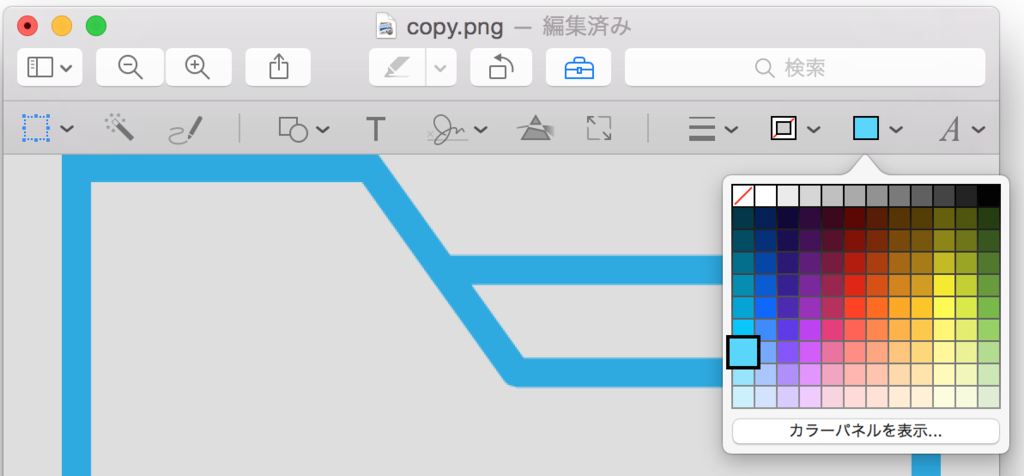The height and width of the screenshot is (476, 1024).
Task: Choose the no-color swatch with red slash
Action: (x=743, y=195)
